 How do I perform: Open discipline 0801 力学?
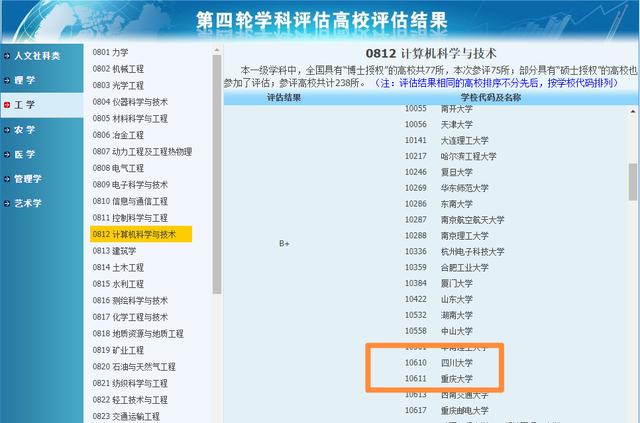pos(110,52)
